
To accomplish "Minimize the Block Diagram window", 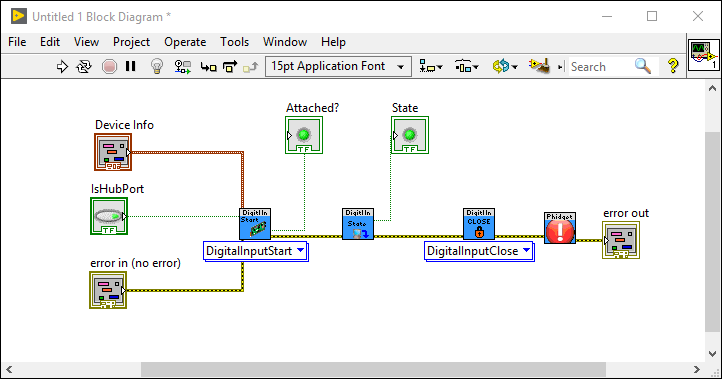I will [607, 16].
